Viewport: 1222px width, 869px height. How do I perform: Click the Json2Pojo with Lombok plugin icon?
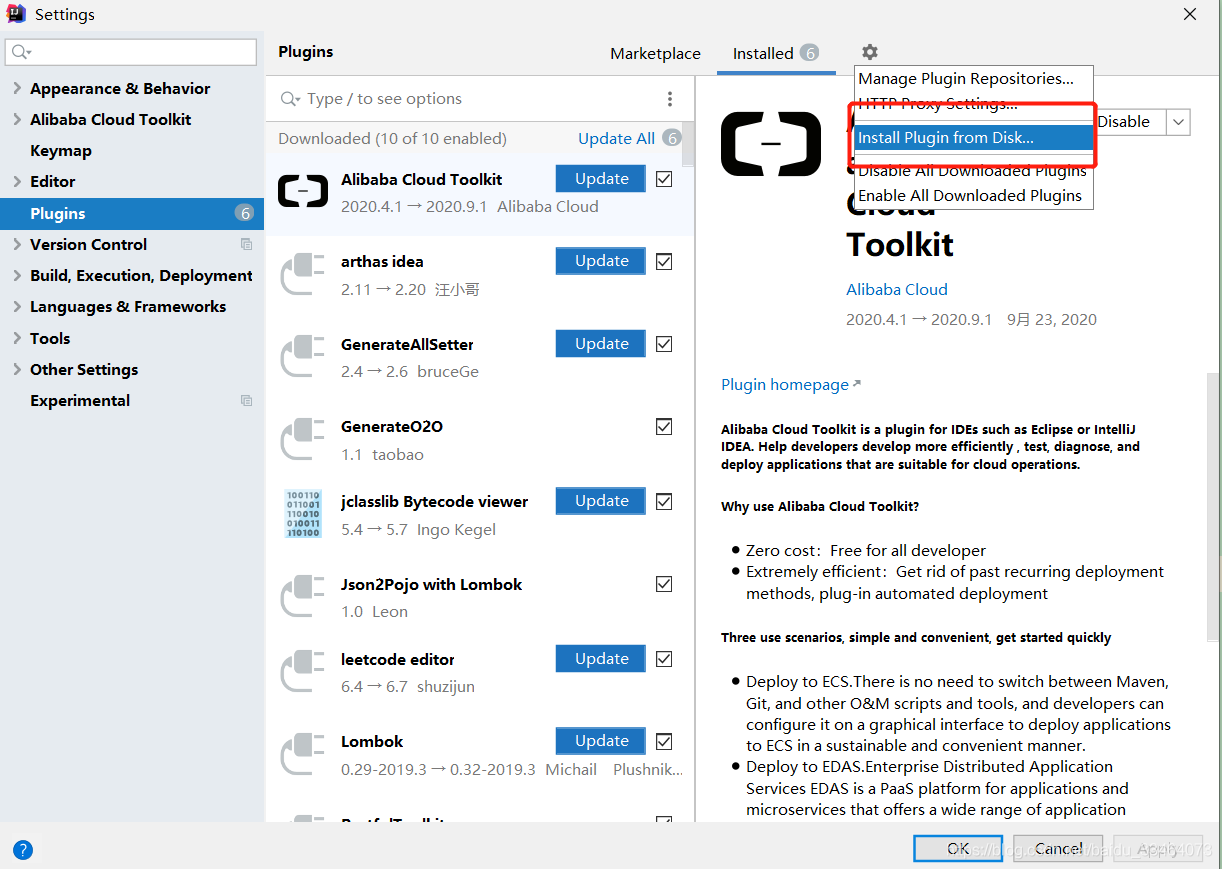(x=303, y=597)
